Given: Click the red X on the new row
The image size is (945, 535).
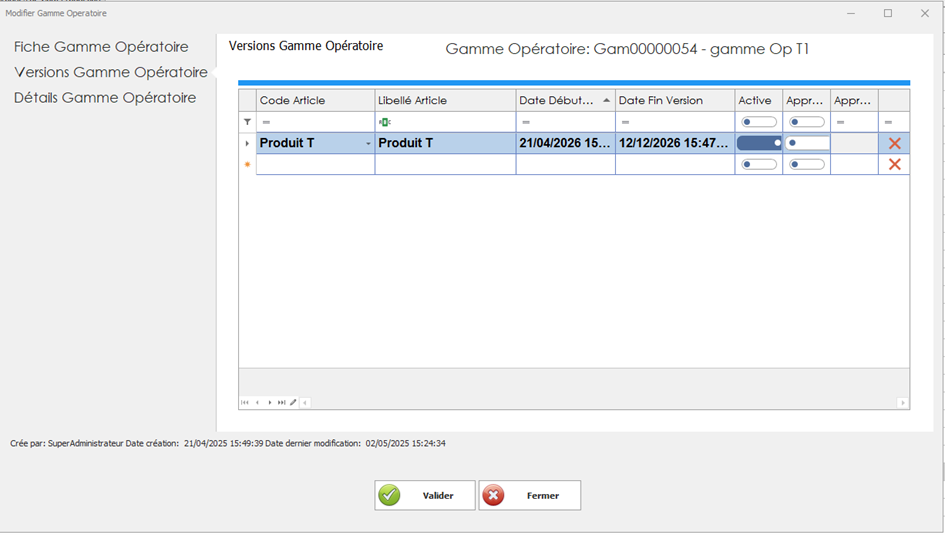Looking at the screenshot, I should pyautogui.click(x=894, y=164).
